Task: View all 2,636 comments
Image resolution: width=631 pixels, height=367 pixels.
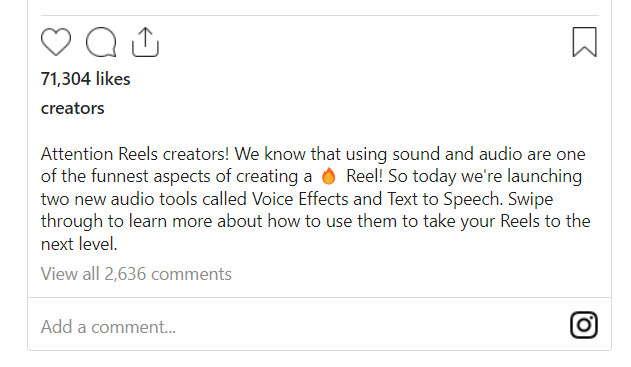Action: click(x=136, y=274)
